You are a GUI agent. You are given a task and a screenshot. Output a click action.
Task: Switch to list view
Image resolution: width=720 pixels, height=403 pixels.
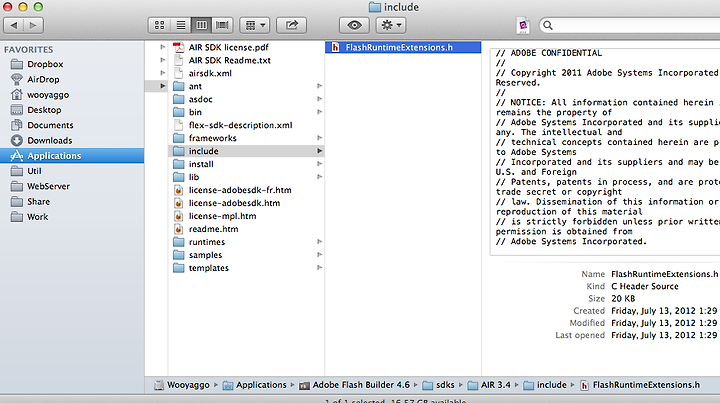181,25
